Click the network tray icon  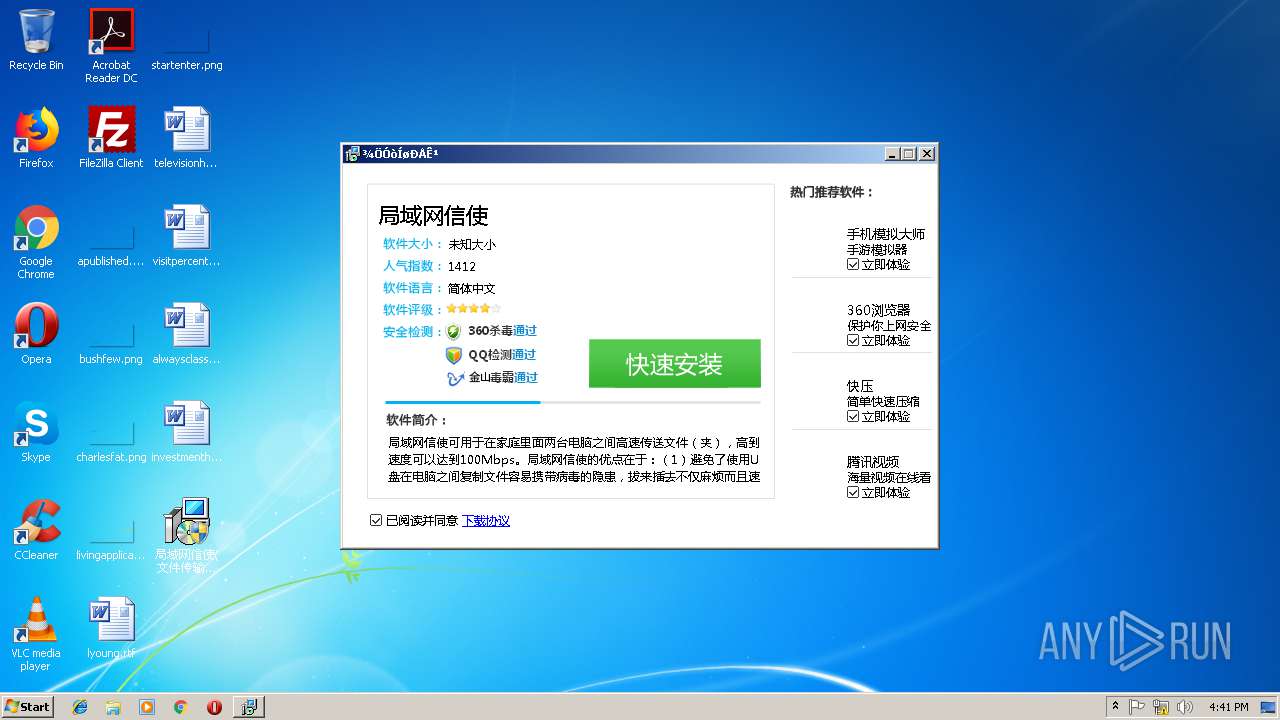click(1161, 707)
